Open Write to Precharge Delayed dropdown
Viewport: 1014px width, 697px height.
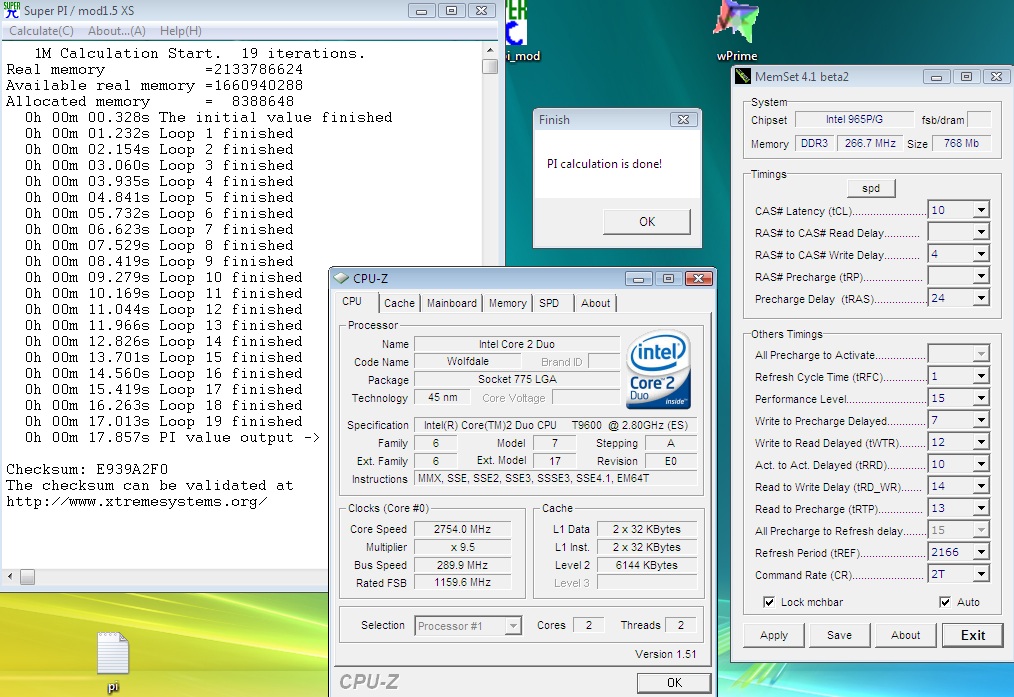point(981,420)
